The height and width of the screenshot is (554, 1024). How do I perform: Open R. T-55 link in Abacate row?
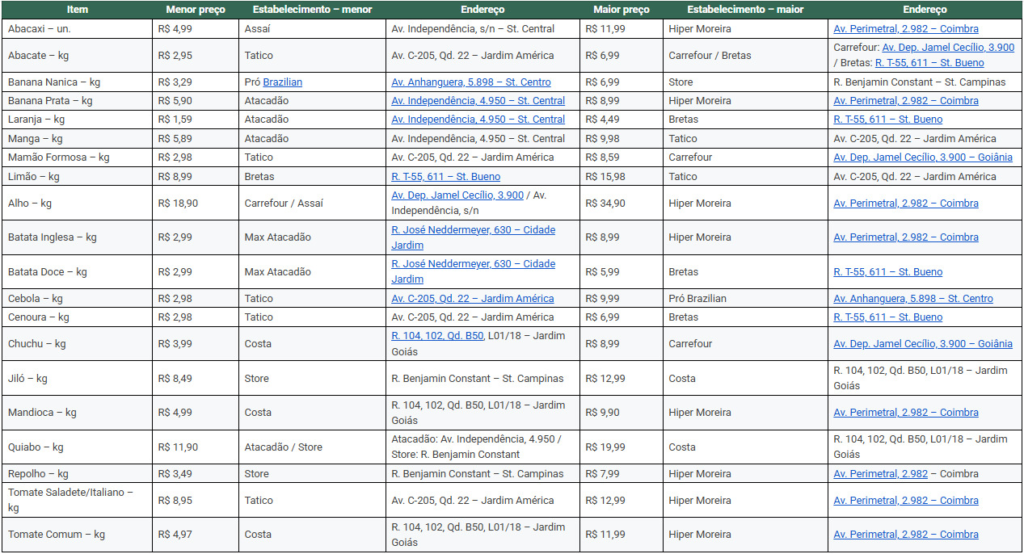pyautogui.click(x=929, y=63)
